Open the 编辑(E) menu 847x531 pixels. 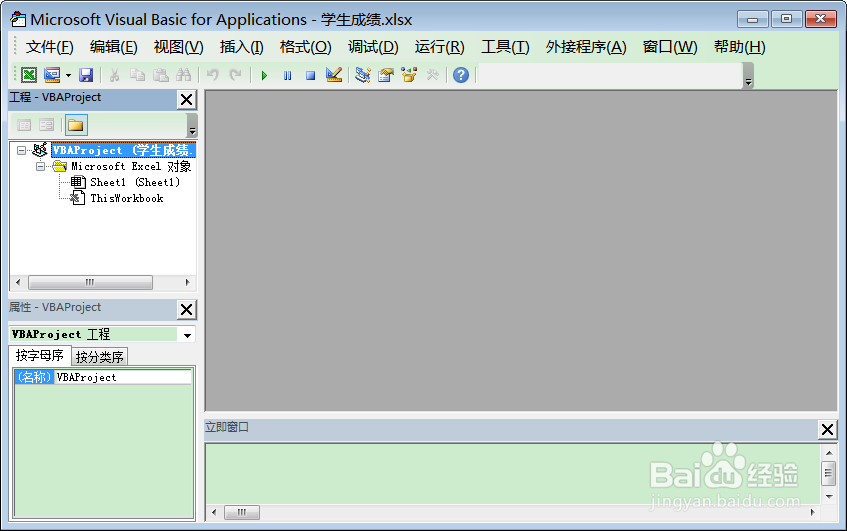click(x=113, y=47)
